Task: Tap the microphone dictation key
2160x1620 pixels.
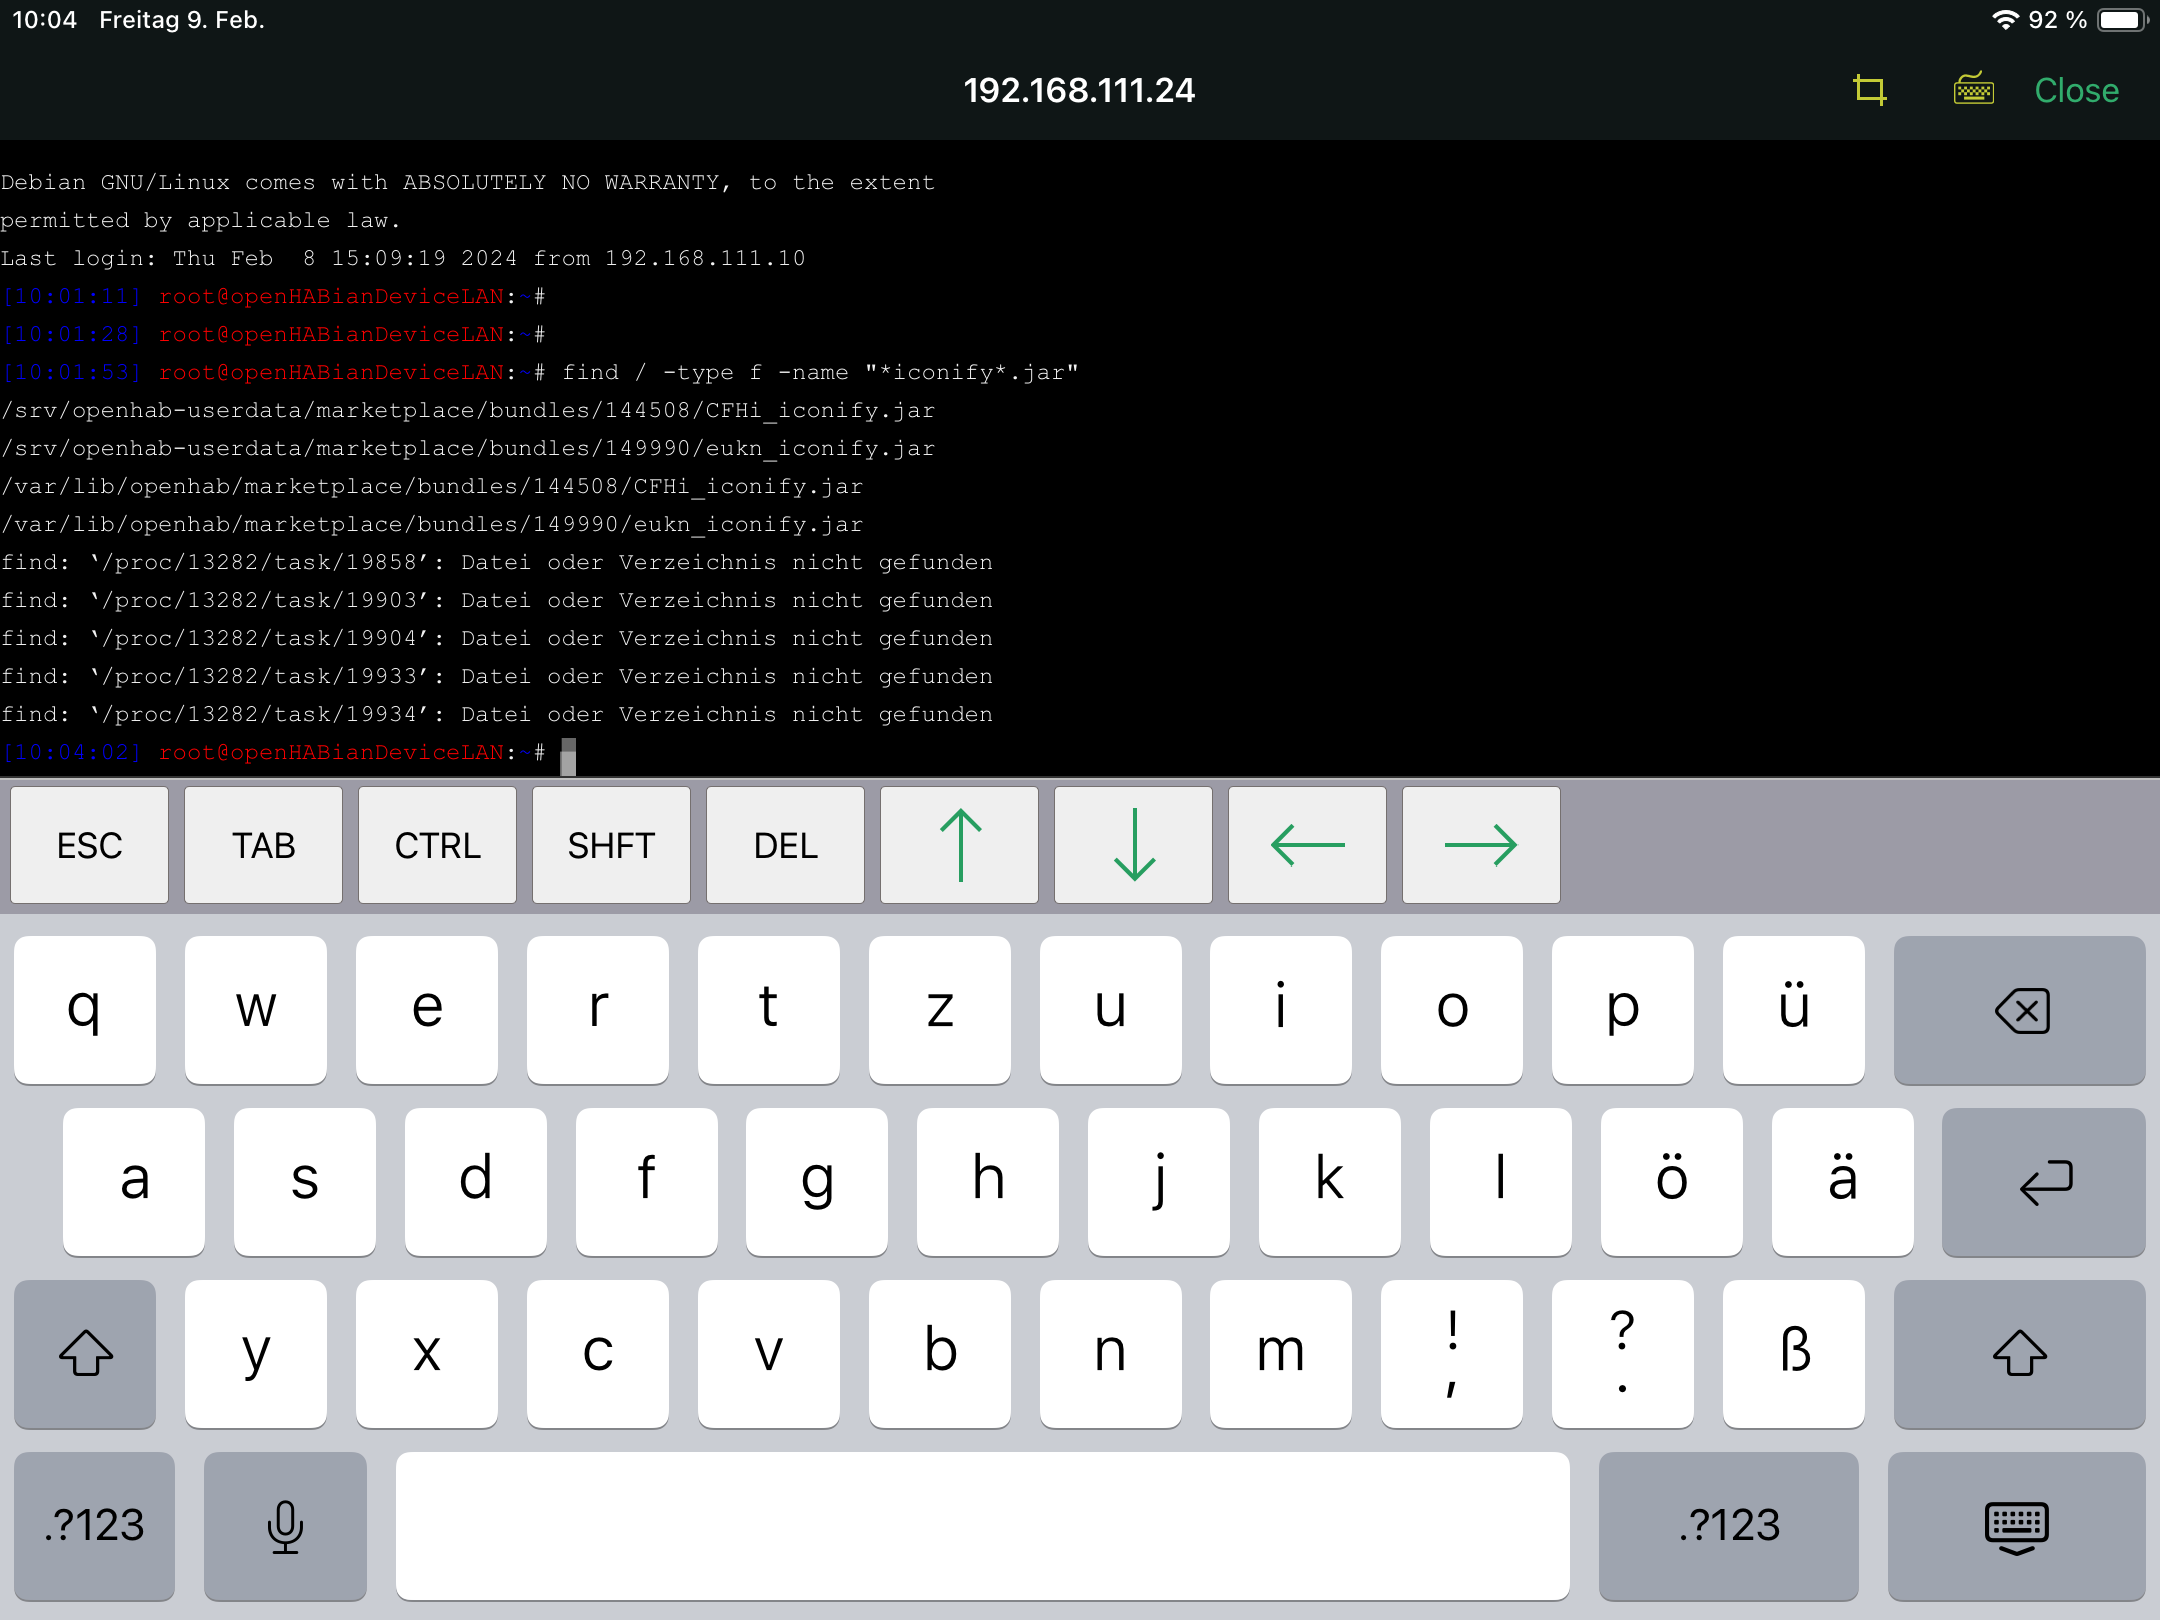Action: tap(285, 1525)
